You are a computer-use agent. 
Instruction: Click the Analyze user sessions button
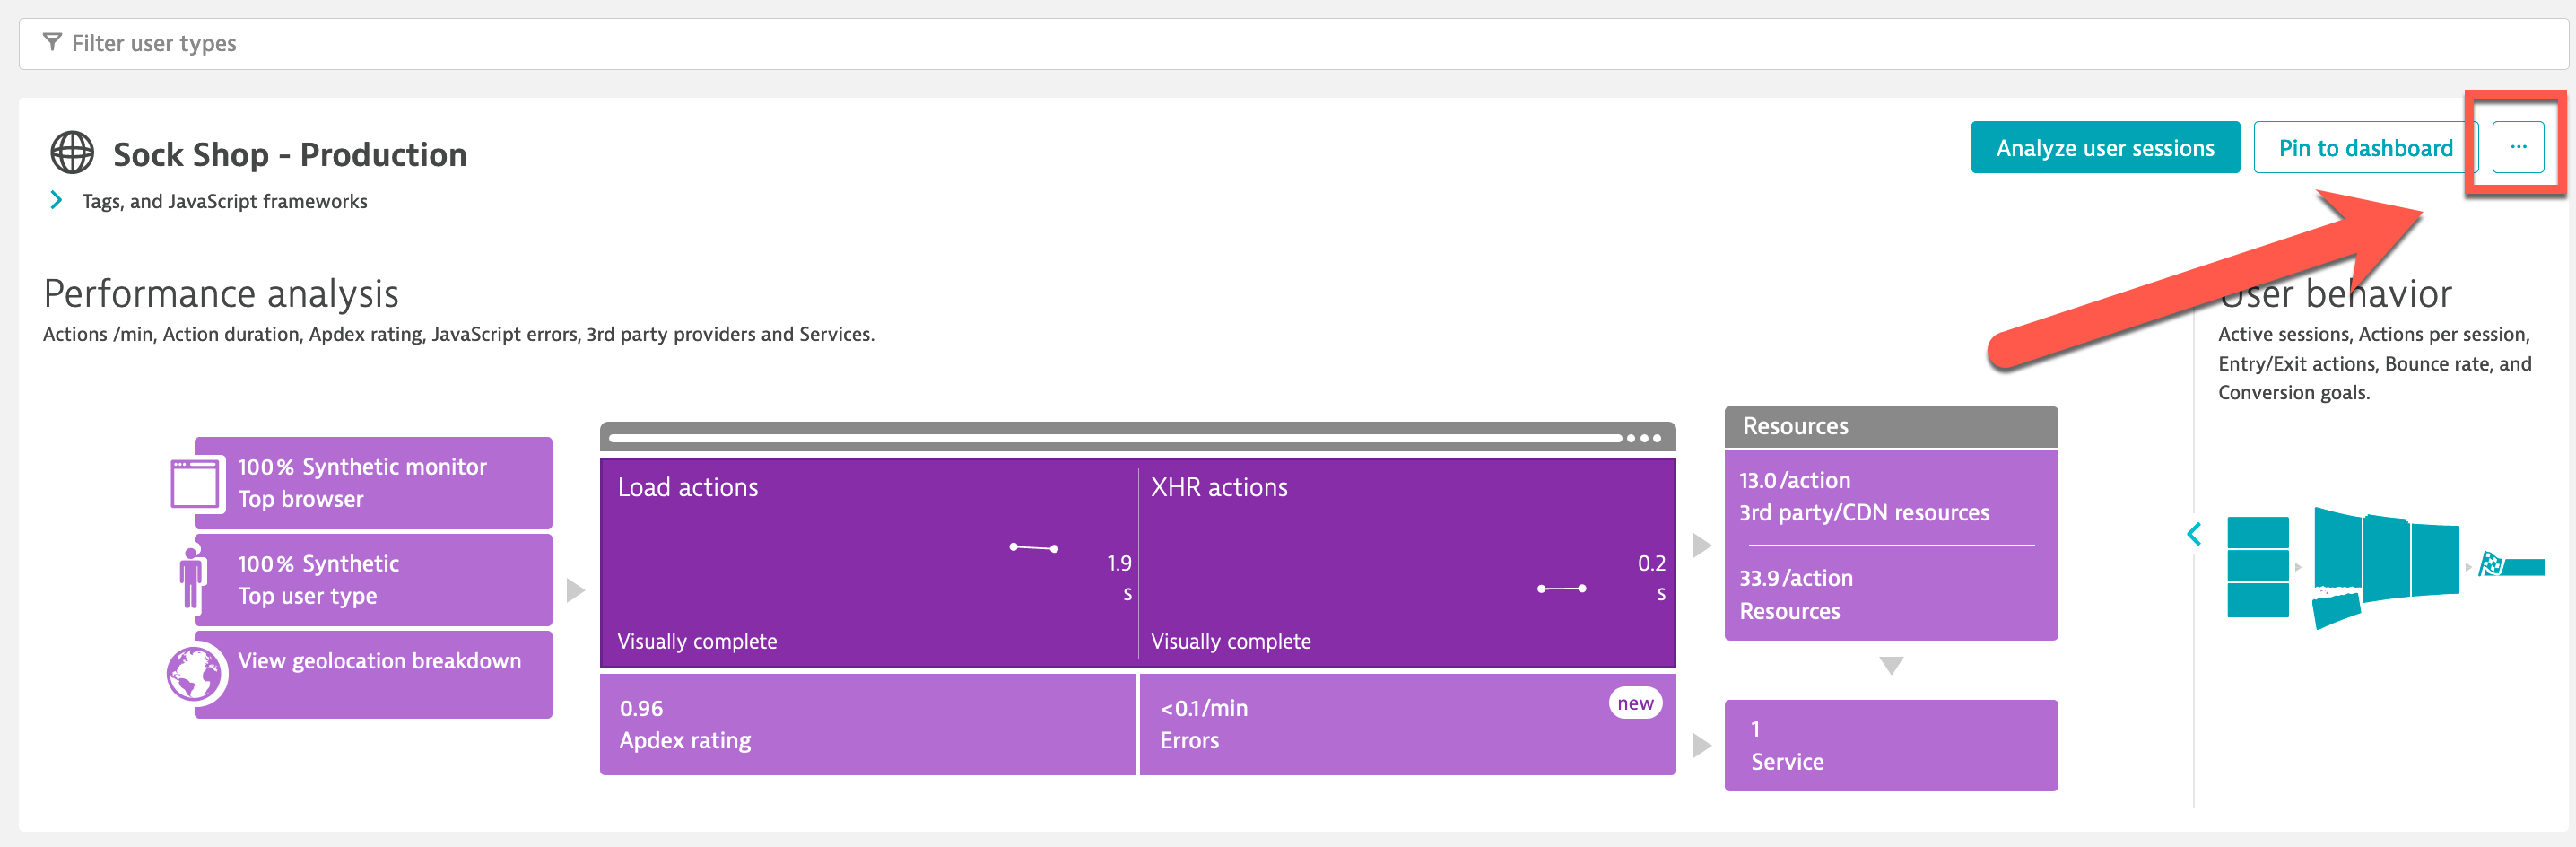coord(2105,147)
